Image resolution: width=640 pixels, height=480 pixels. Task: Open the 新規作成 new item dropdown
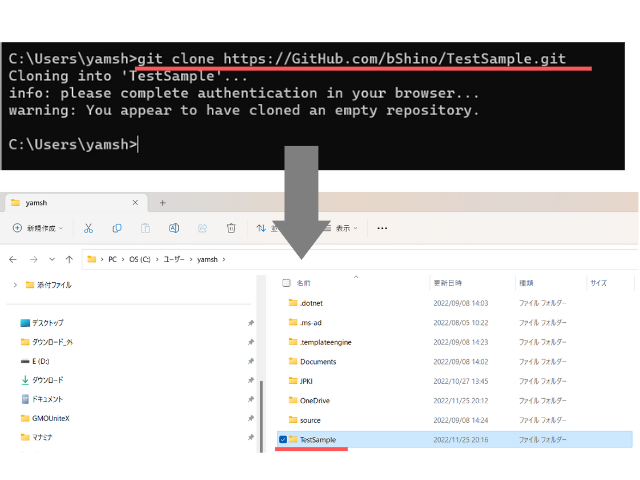(38, 228)
